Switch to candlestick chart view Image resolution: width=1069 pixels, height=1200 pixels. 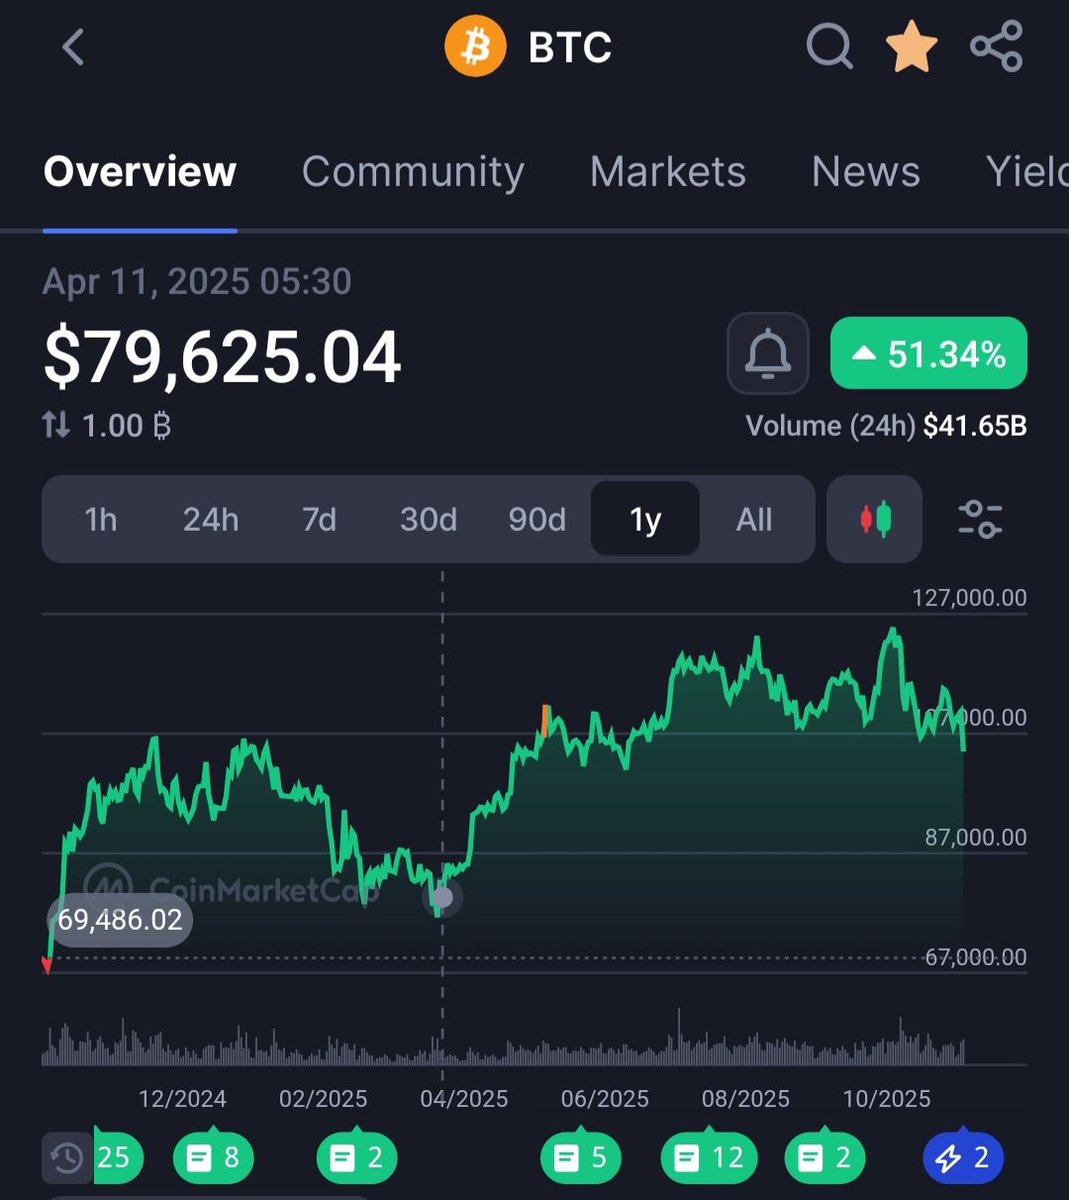click(x=875, y=519)
